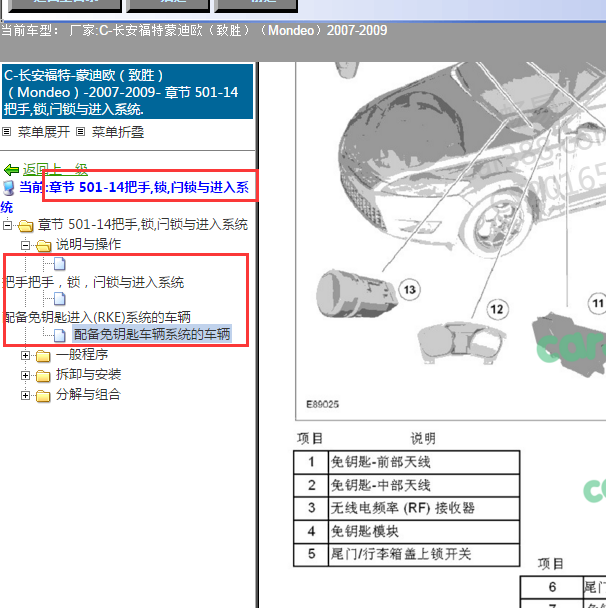Viewport: 606px width, 608px height.
Task: Click the computer icon beside 当前:章节
Action: click(x=9, y=188)
